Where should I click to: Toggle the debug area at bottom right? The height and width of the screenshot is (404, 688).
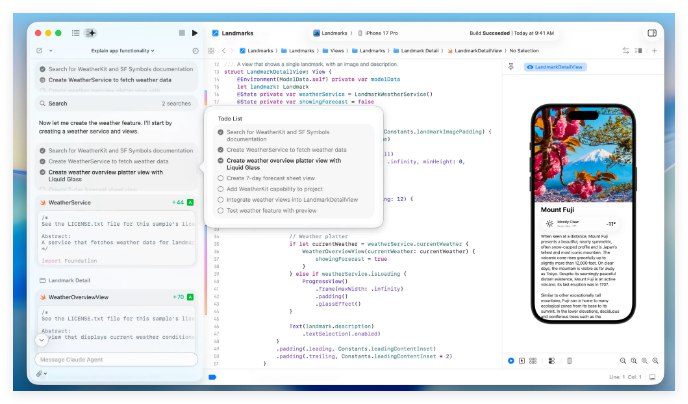pos(652,377)
